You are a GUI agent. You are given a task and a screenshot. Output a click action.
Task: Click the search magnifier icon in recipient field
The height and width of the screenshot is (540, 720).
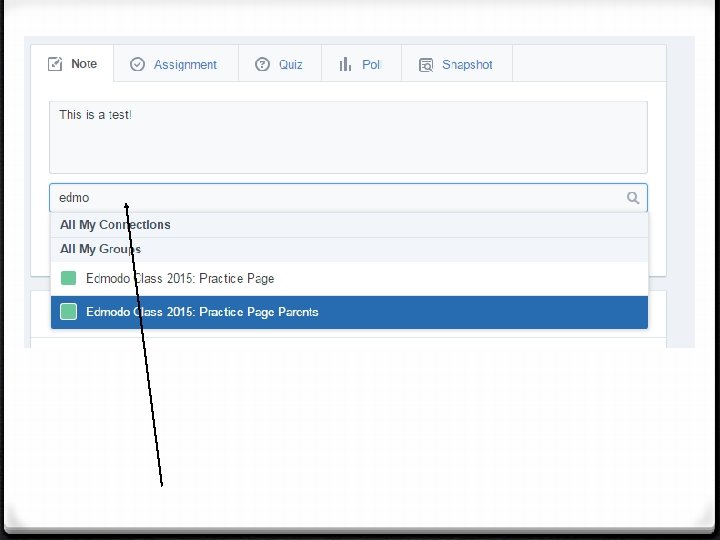(633, 197)
